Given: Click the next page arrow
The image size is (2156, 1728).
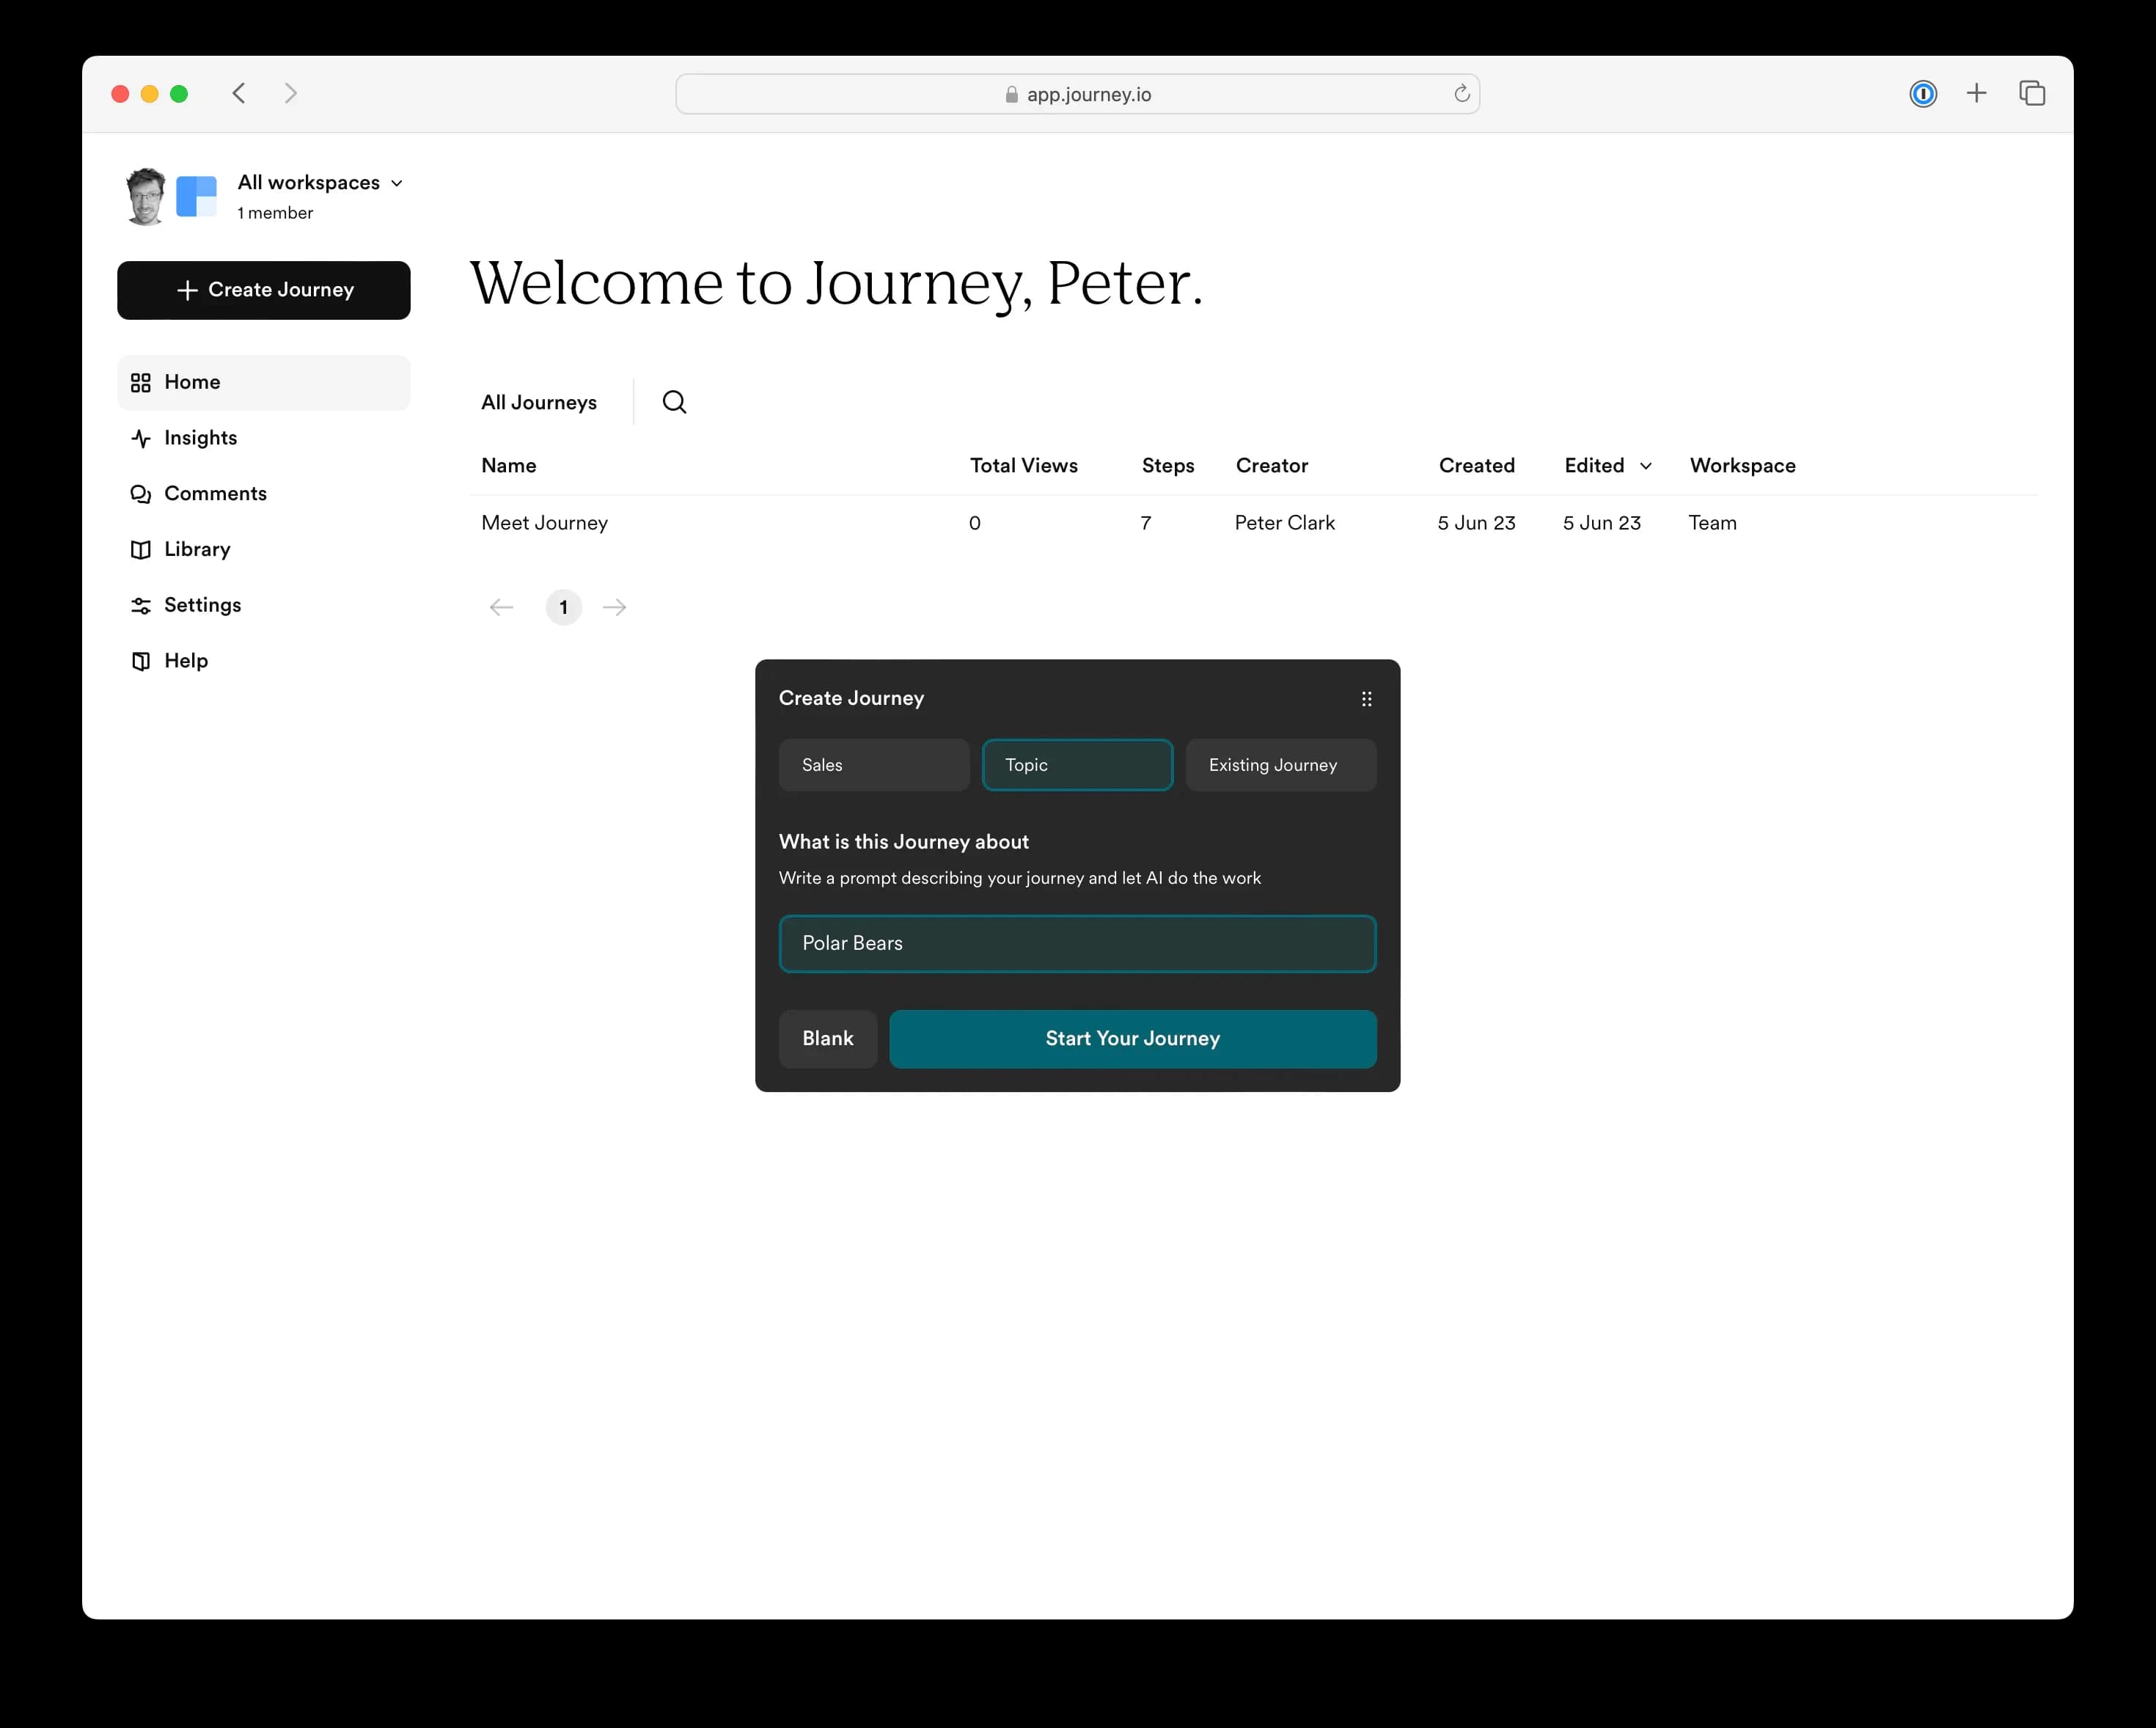Looking at the screenshot, I should tap(614, 607).
